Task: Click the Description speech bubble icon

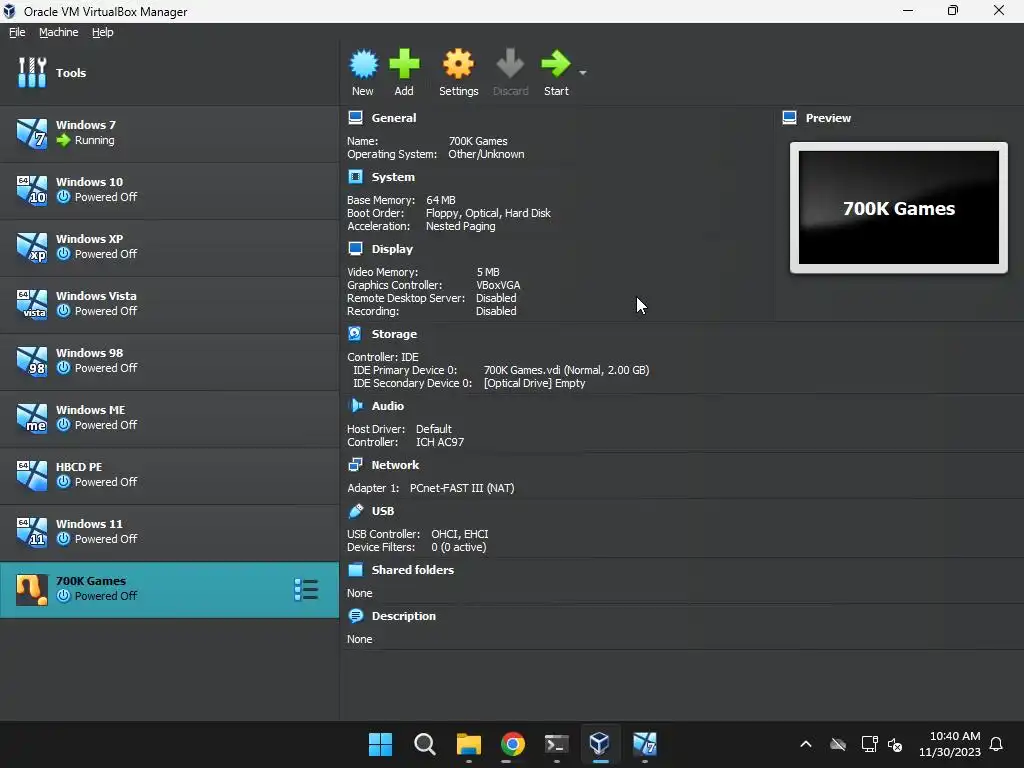Action: pyautogui.click(x=355, y=616)
